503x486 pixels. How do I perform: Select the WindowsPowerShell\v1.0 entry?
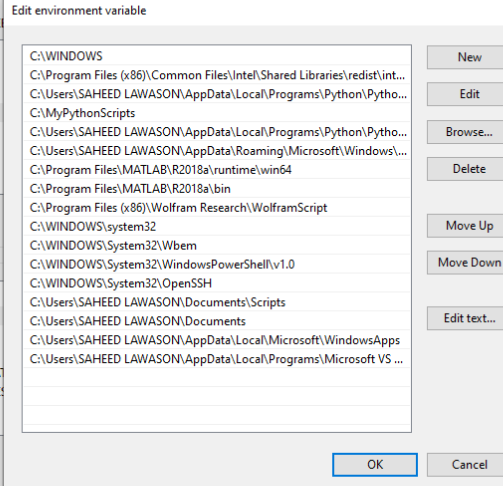coord(217,265)
